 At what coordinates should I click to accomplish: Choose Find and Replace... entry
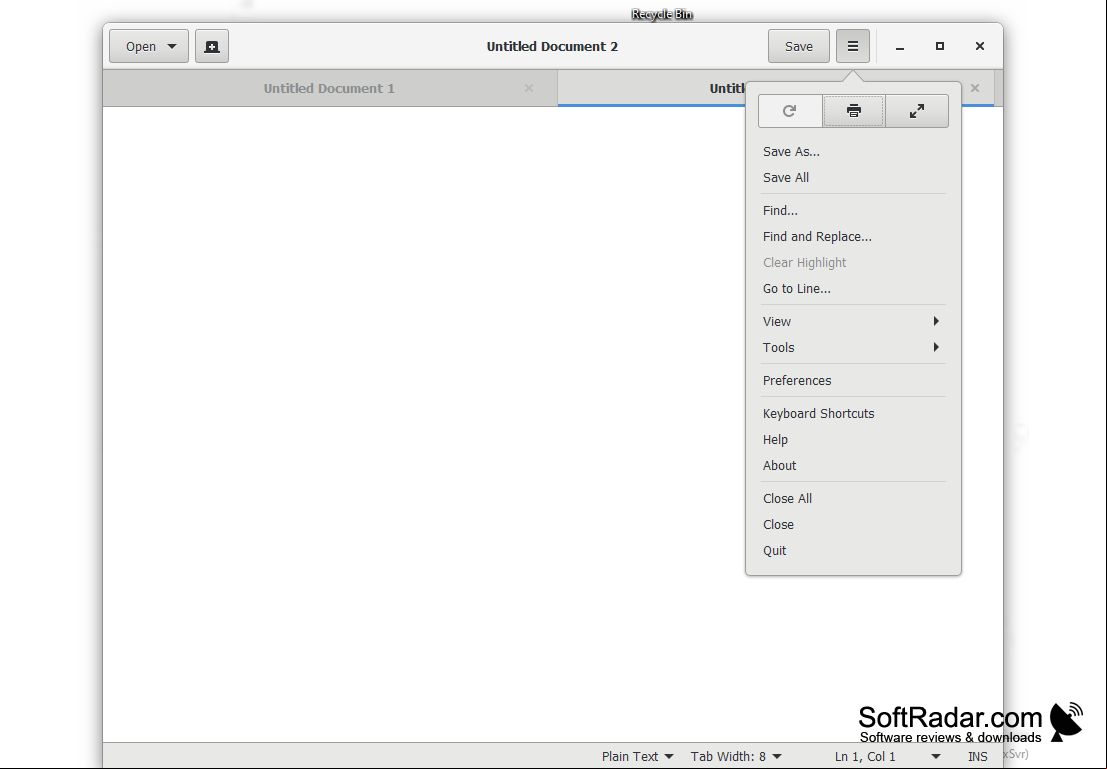tap(854, 237)
